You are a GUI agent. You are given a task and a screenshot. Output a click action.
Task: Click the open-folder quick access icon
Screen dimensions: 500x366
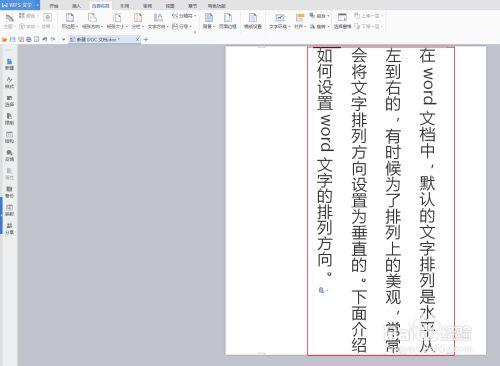(x=5, y=39)
